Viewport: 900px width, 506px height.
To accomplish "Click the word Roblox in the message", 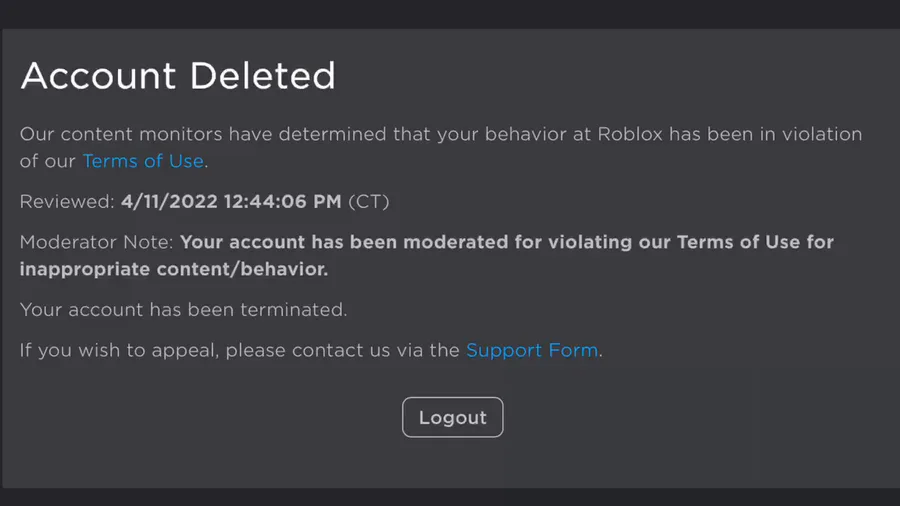I will tap(630, 134).
